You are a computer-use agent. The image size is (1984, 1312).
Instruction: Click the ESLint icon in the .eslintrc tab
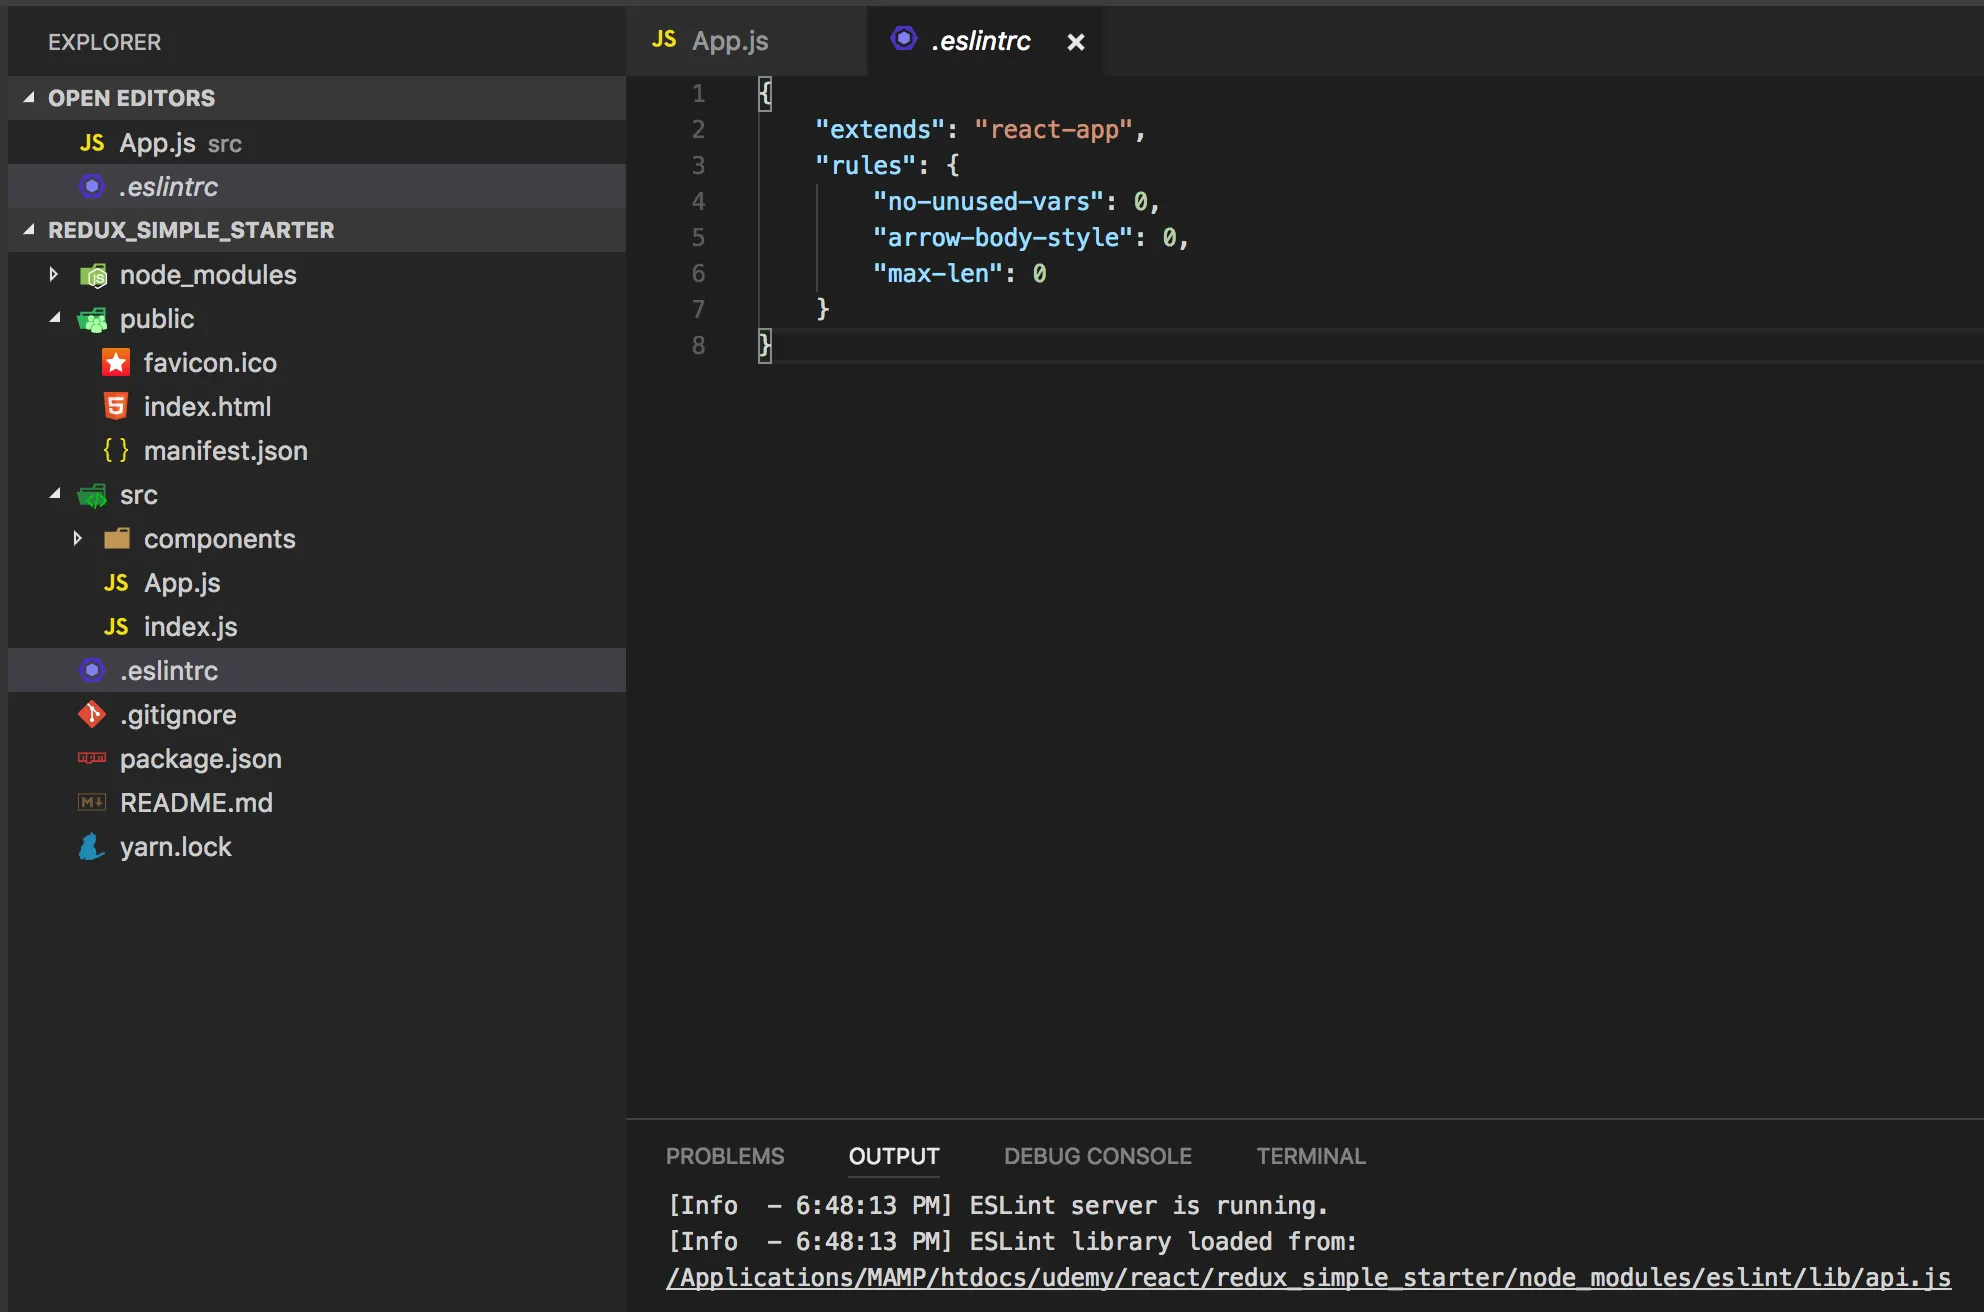pyautogui.click(x=904, y=40)
